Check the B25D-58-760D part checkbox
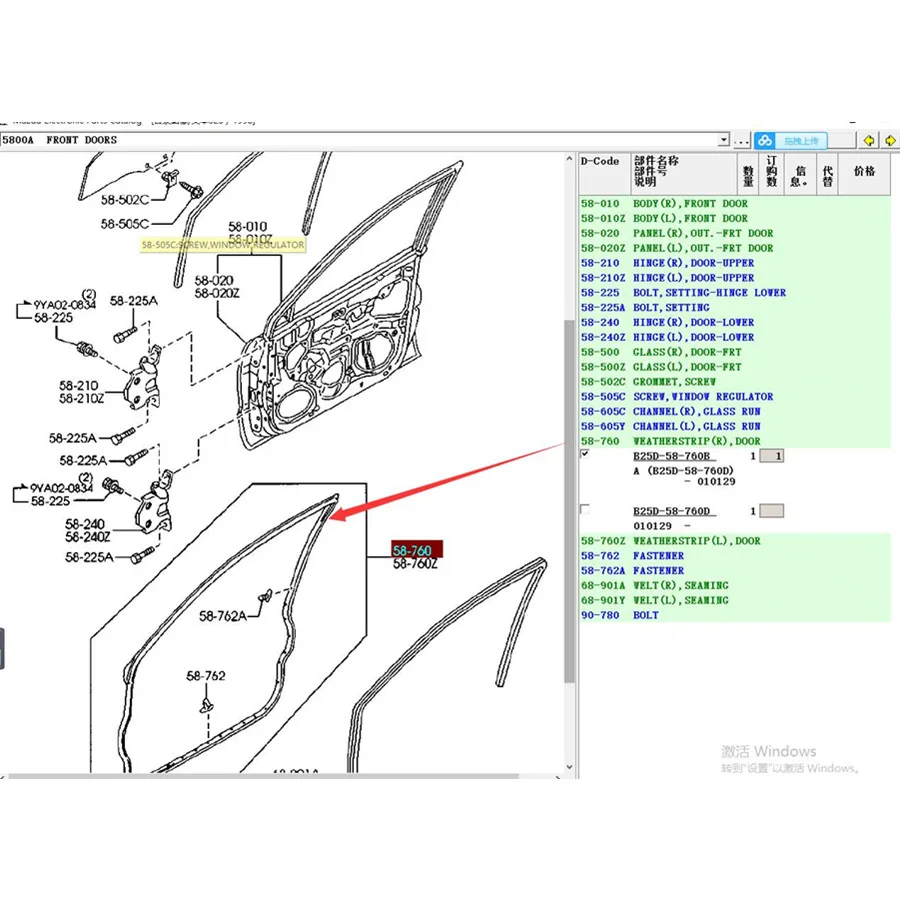The image size is (900, 900). (x=585, y=509)
